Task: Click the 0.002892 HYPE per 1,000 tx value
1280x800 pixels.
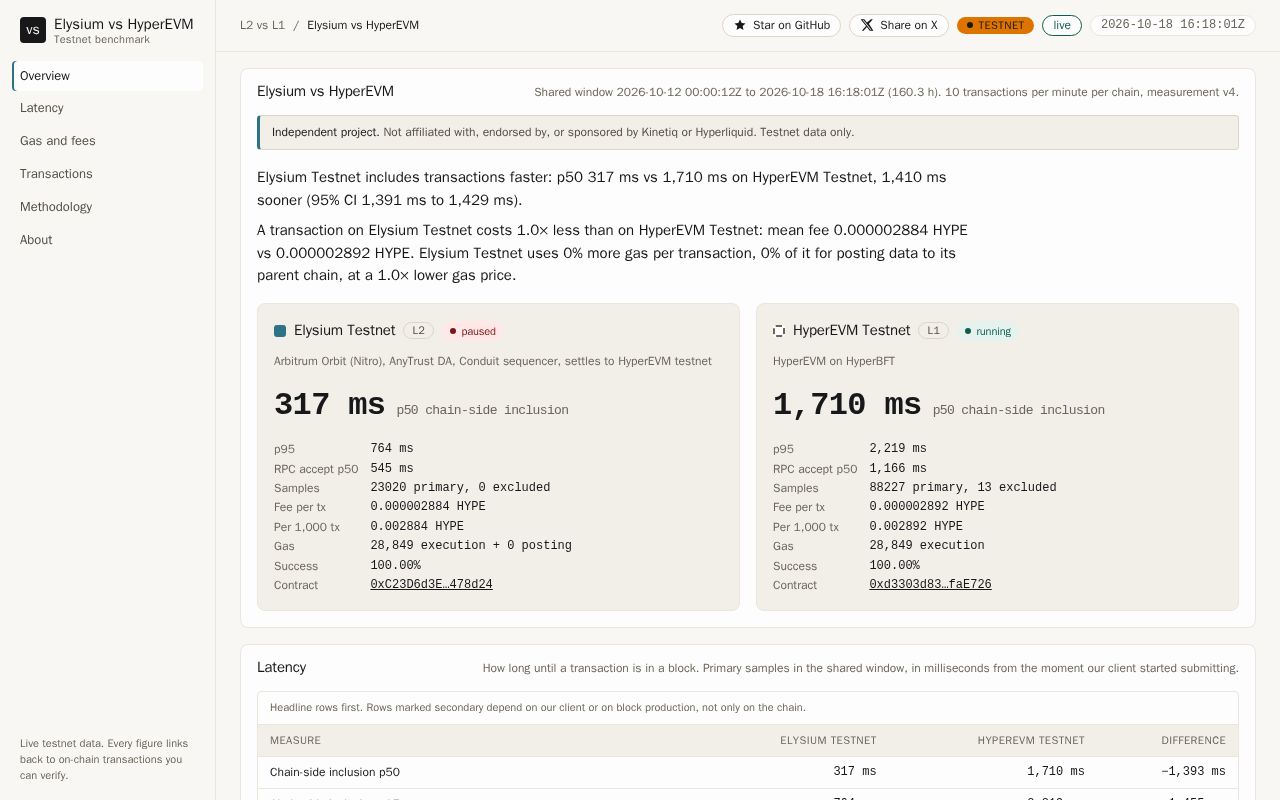Action: coord(916,526)
